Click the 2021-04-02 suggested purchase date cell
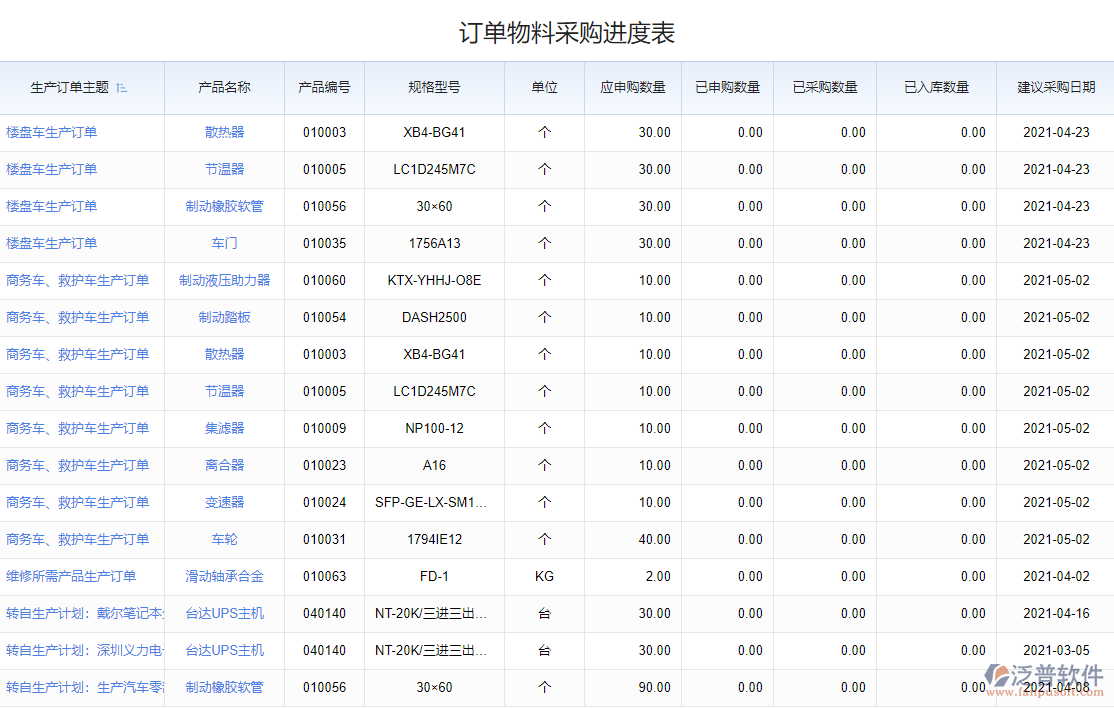 coord(1055,576)
